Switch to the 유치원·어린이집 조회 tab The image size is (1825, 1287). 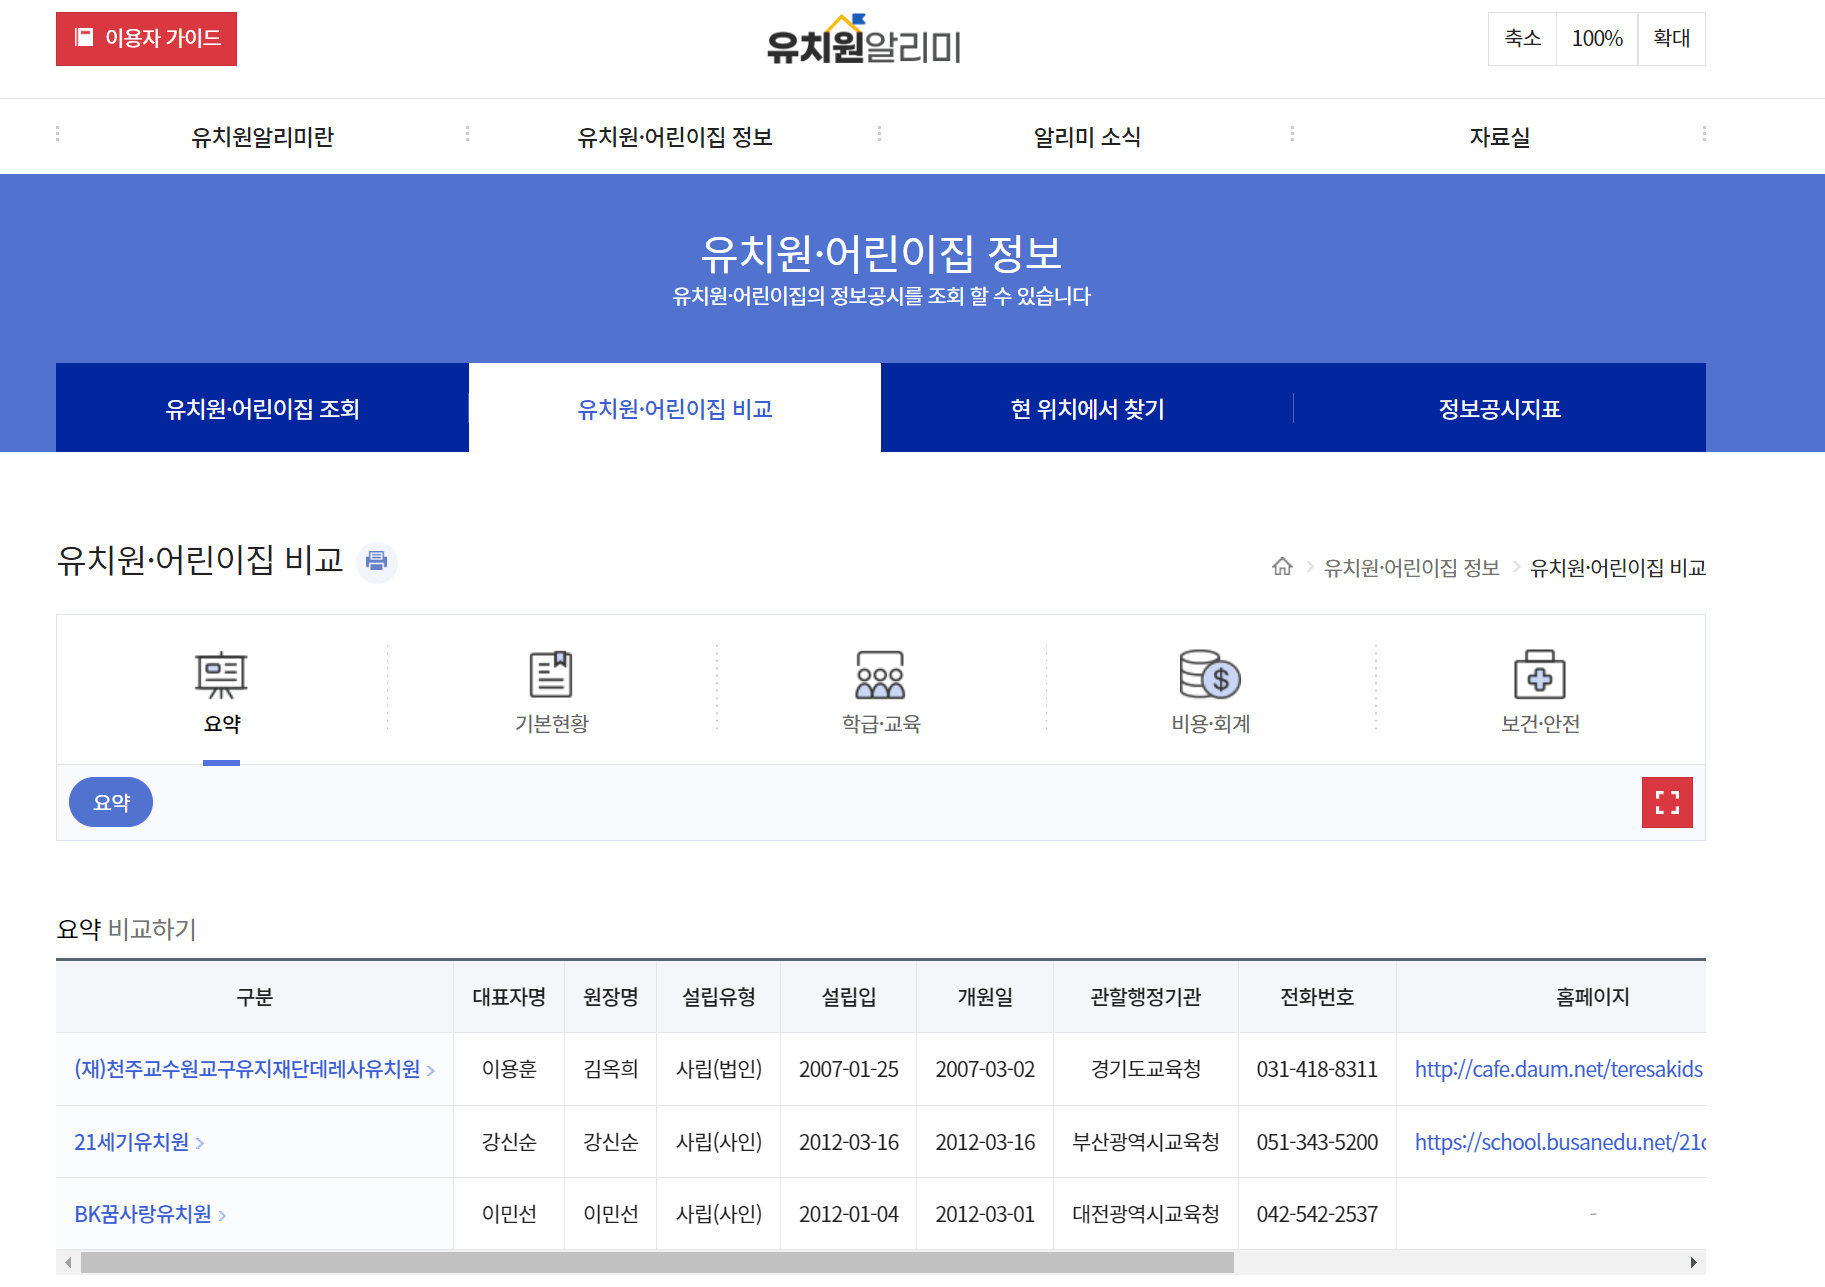[262, 407]
